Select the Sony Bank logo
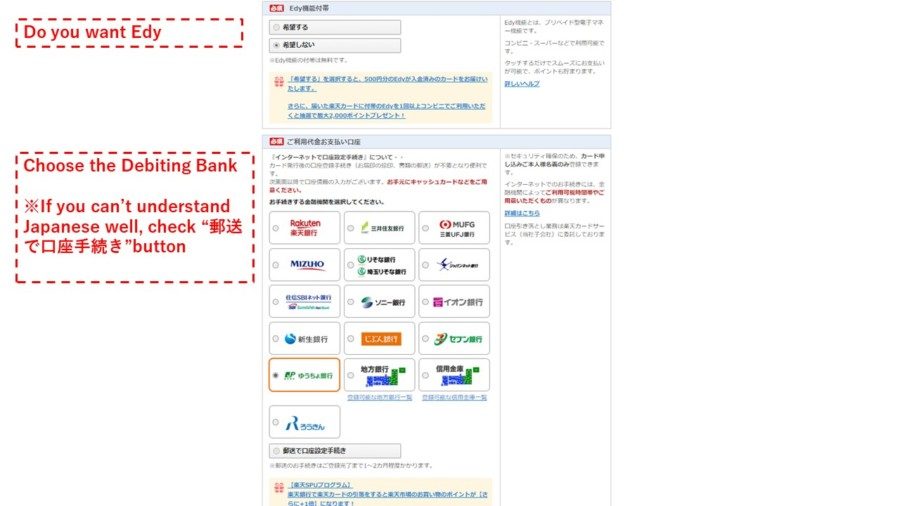 tap(382, 302)
